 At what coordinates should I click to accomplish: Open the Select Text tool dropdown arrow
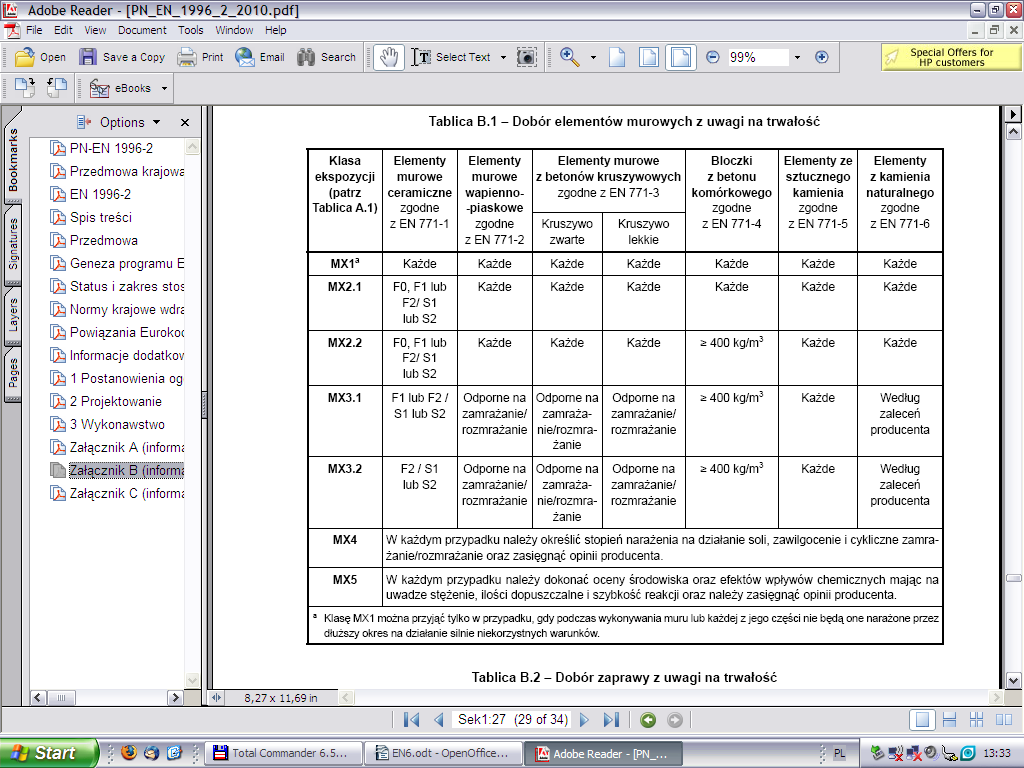click(503, 57)
